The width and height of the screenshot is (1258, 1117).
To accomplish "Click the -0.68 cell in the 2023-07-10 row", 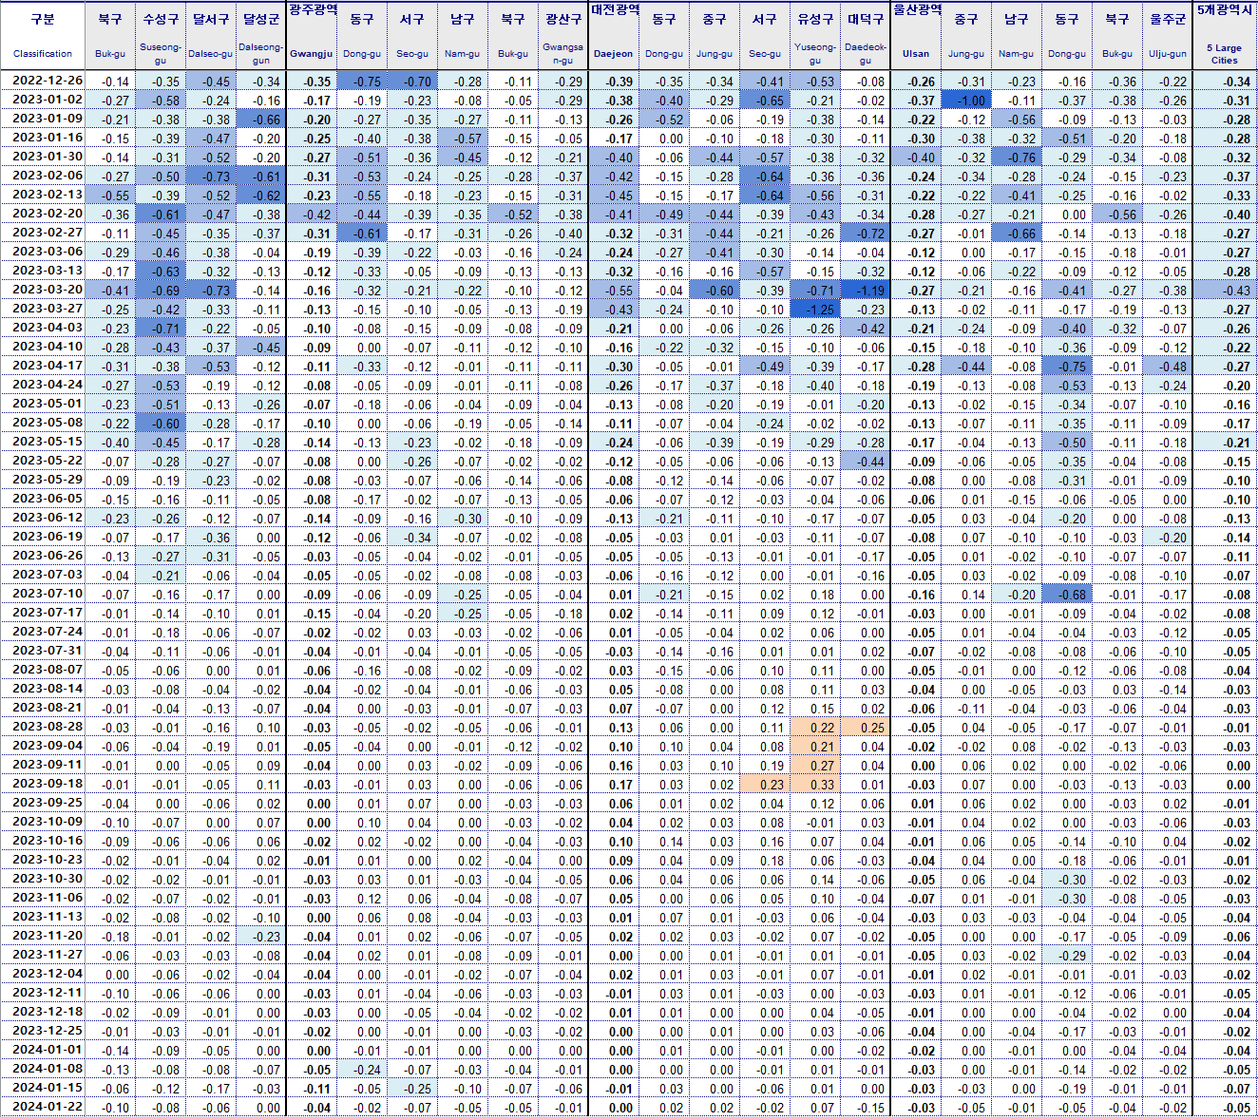I will (x=1066, y=593).
